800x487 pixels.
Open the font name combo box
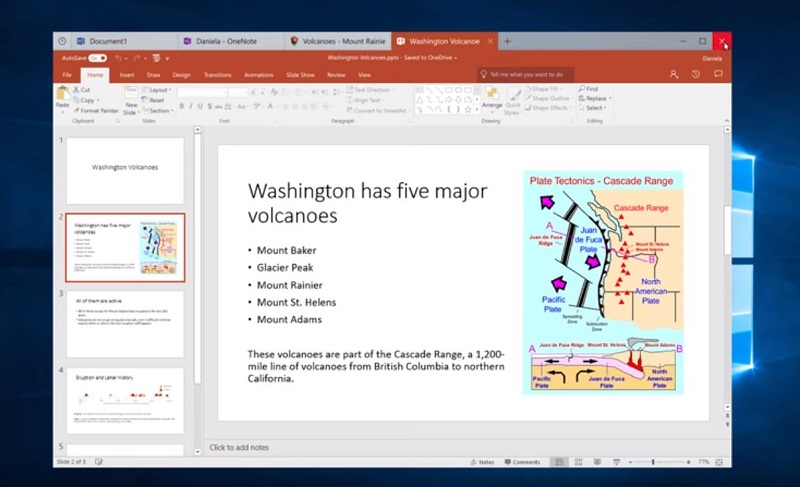point(203,92)
